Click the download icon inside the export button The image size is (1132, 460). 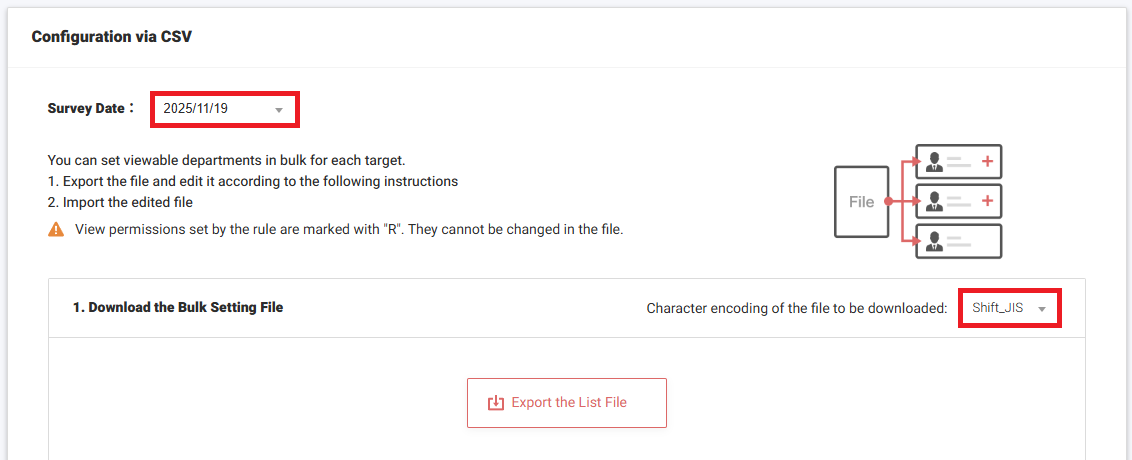[496, 403]
